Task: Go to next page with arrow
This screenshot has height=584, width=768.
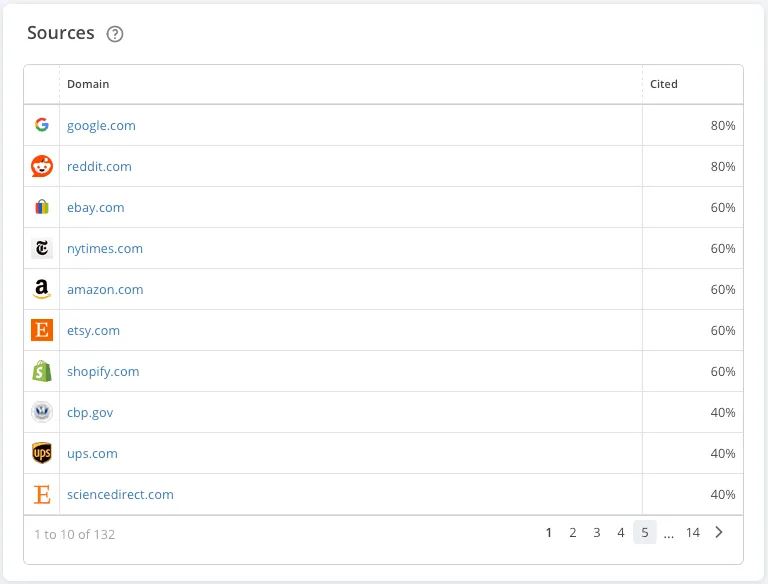Action: [x=719, y=533]
